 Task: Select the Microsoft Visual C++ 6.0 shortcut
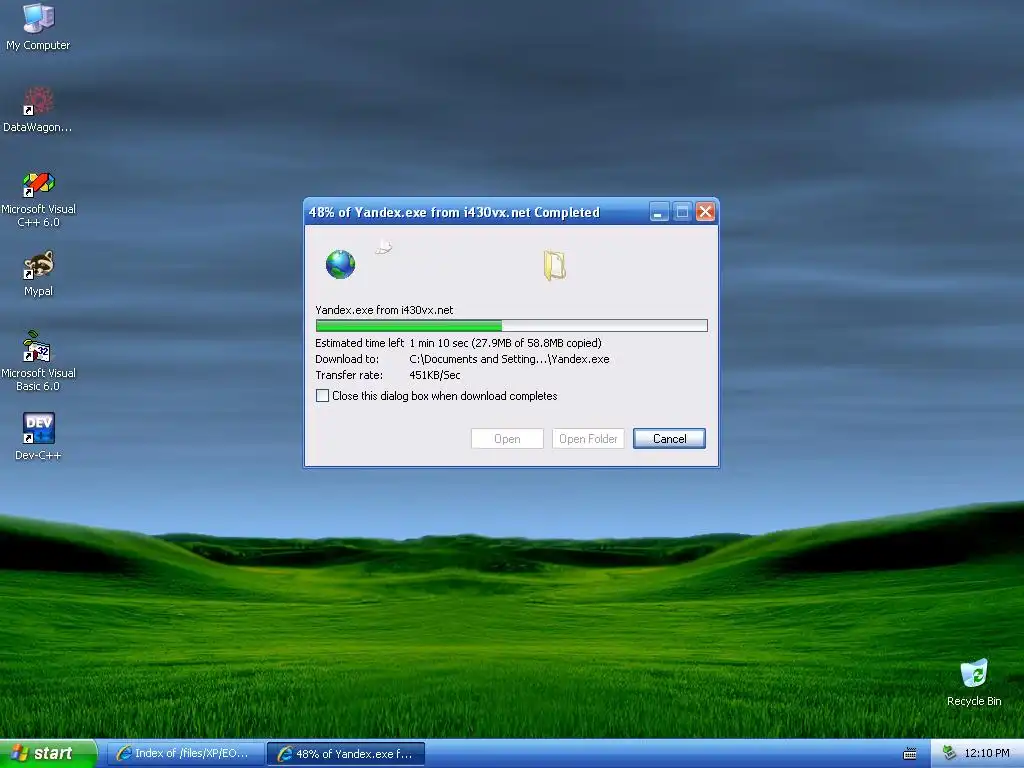pos(38,199)
